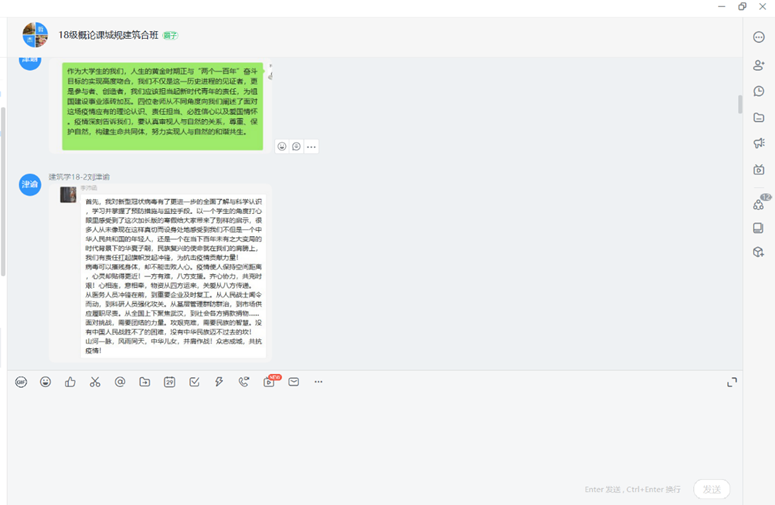The height and width of the screenshot is (505, 775).
Task: Click the envelope icon in the input toolbar
Action: (294, 382)
